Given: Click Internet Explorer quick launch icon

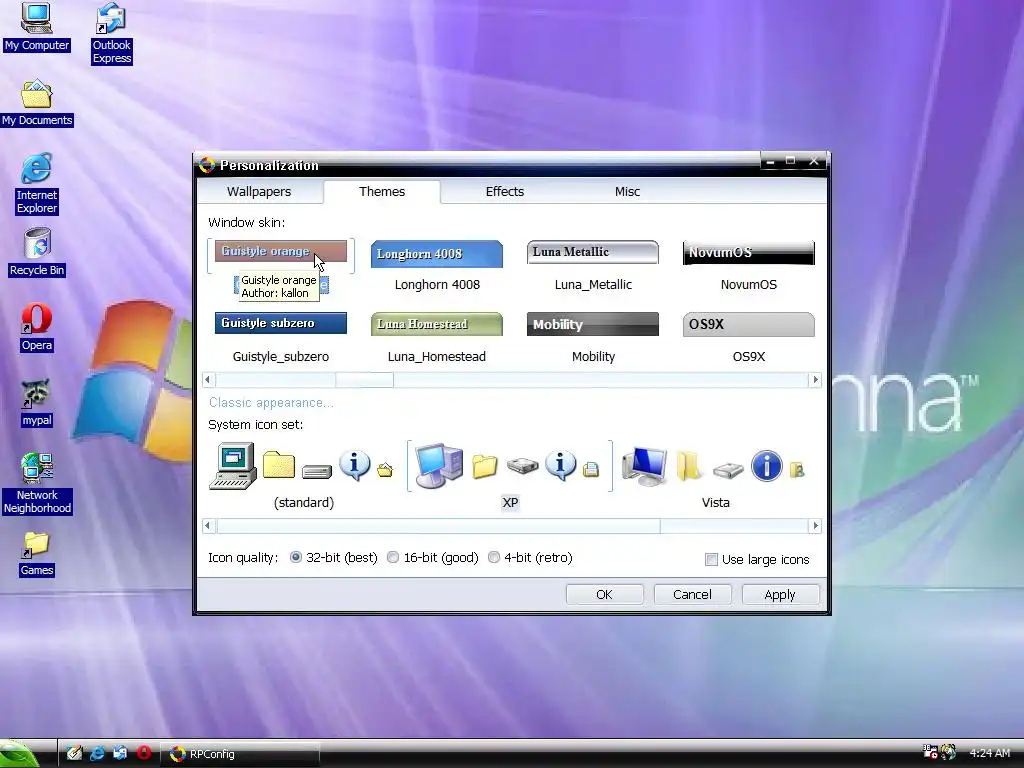Looking at the screenshot, I should [97, 754].
